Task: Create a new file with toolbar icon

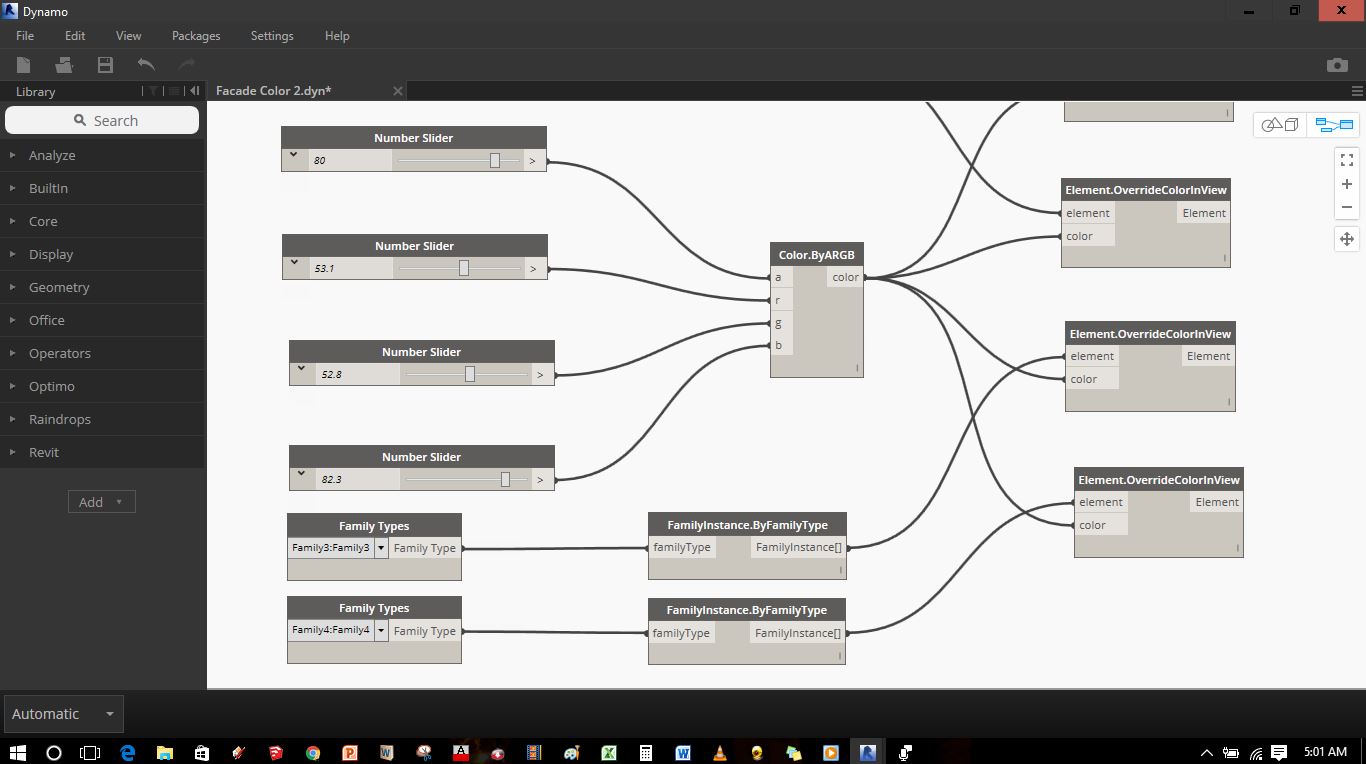Action: click(23, 65)
